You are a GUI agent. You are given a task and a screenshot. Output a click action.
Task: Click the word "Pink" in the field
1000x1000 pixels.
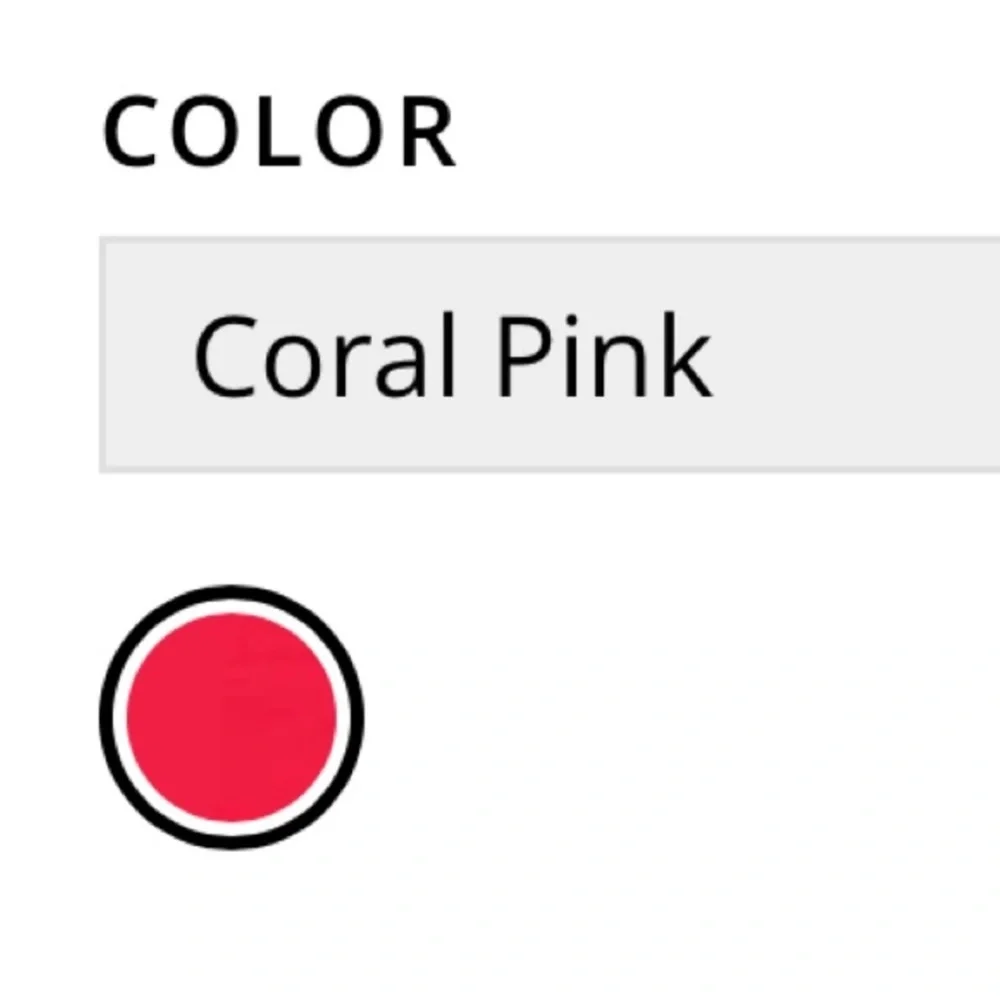pos(604,356)
